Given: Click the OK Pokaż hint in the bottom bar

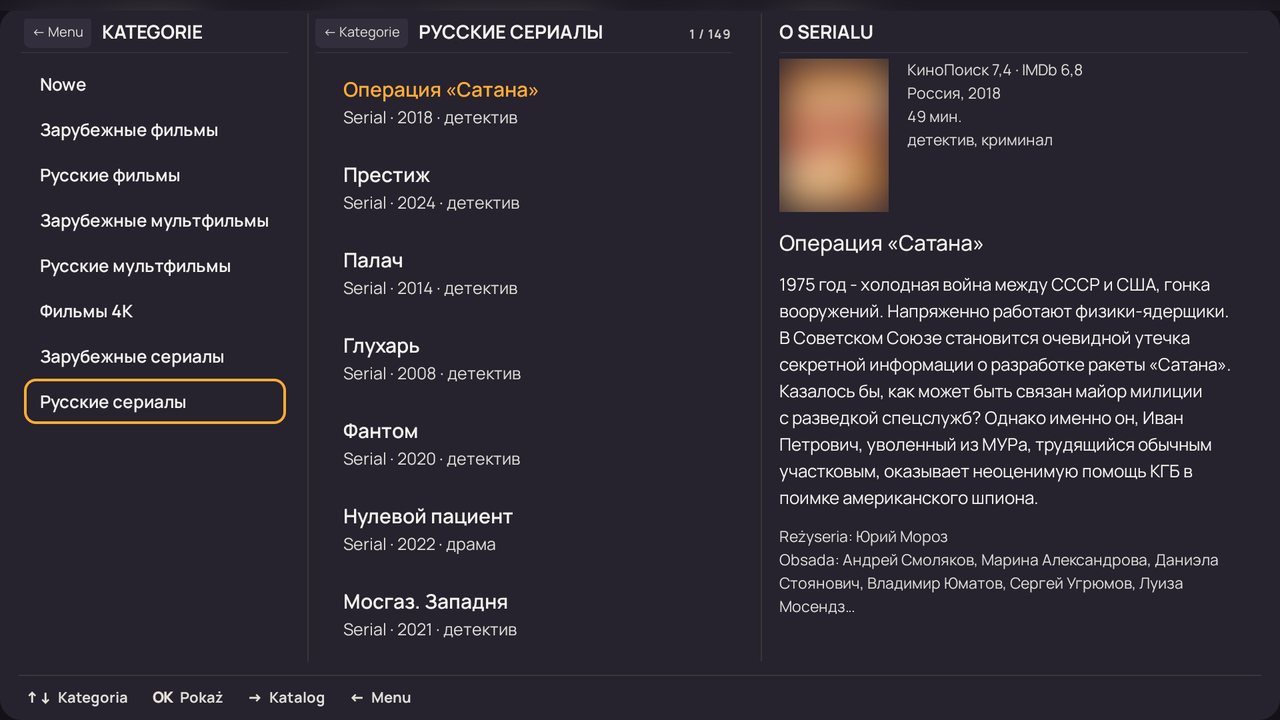Looking at the screenshot, I should pyautogui.click(x=187, y=698).
